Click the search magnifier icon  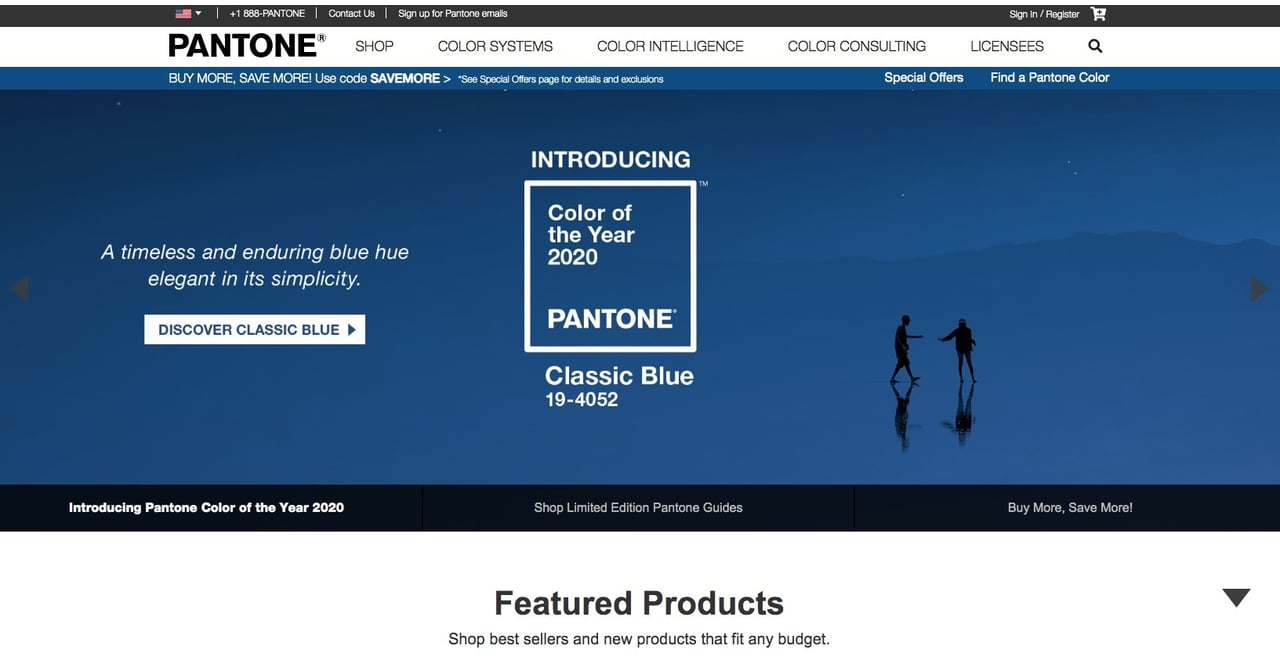[1095, 46]
